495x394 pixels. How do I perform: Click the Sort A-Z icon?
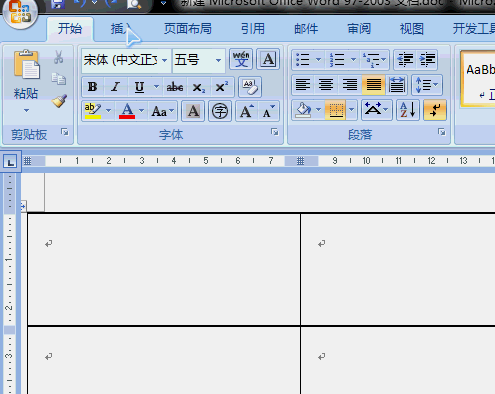pyautogui.click(x=408, y=110)
